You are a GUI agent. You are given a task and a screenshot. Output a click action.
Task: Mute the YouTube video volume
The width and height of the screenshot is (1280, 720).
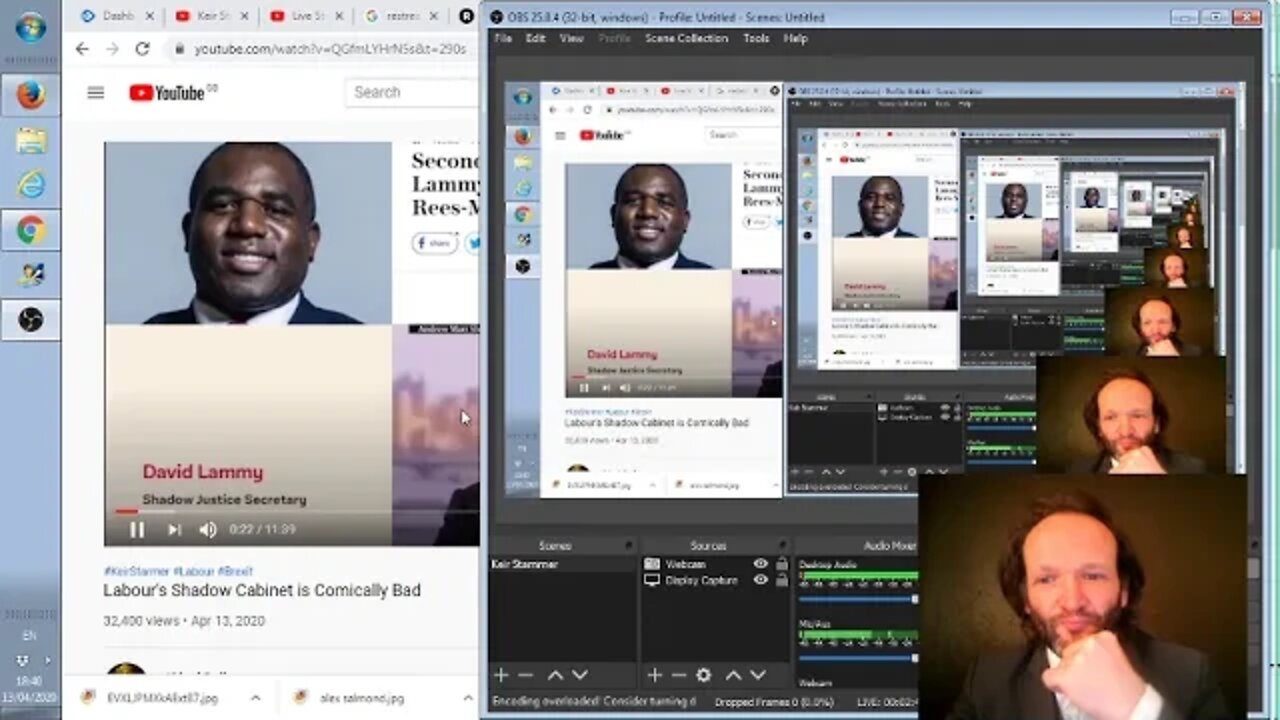(x=208, y=530)
